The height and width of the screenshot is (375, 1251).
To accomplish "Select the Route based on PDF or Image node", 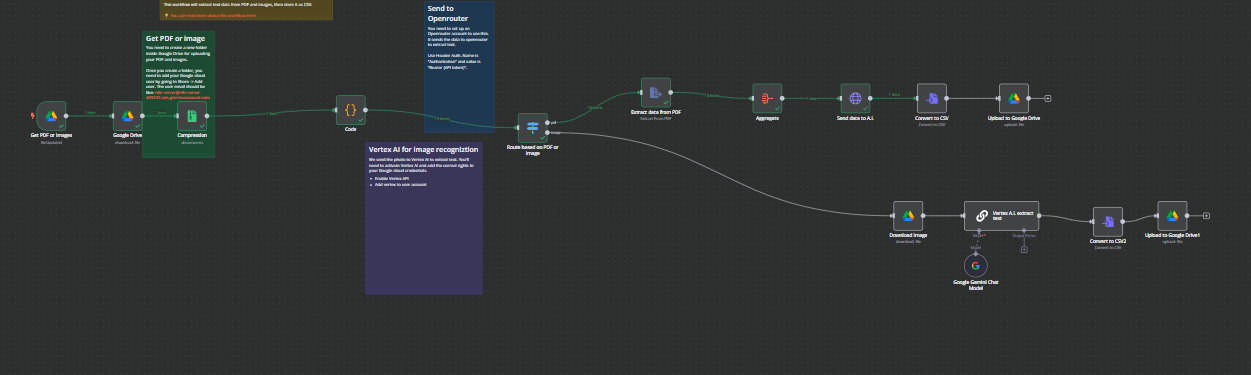I will click(532, 127).
